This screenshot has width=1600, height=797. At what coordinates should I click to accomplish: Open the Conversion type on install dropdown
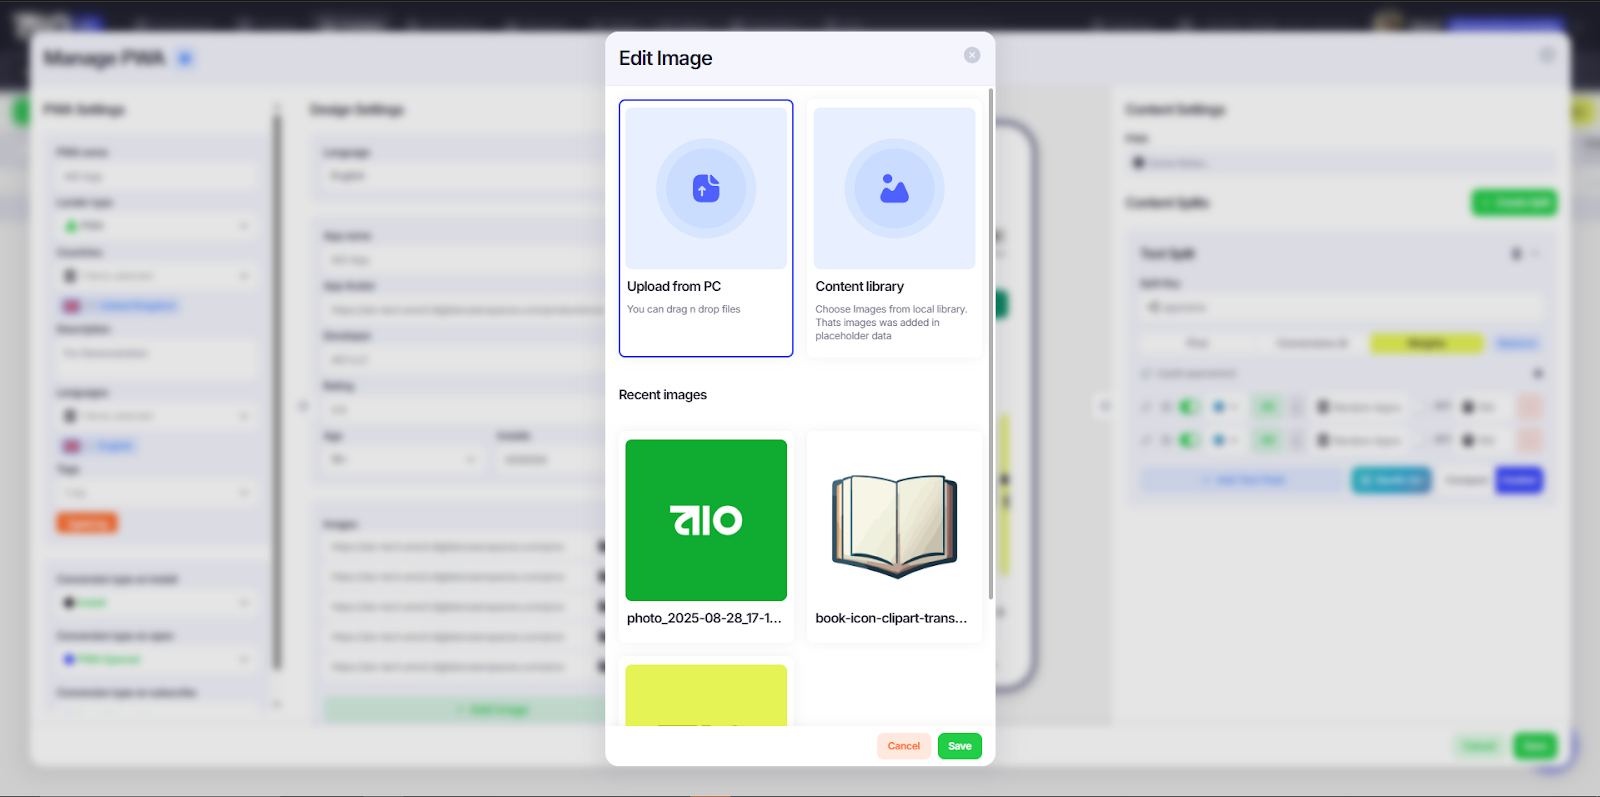(x=155, y=603)
